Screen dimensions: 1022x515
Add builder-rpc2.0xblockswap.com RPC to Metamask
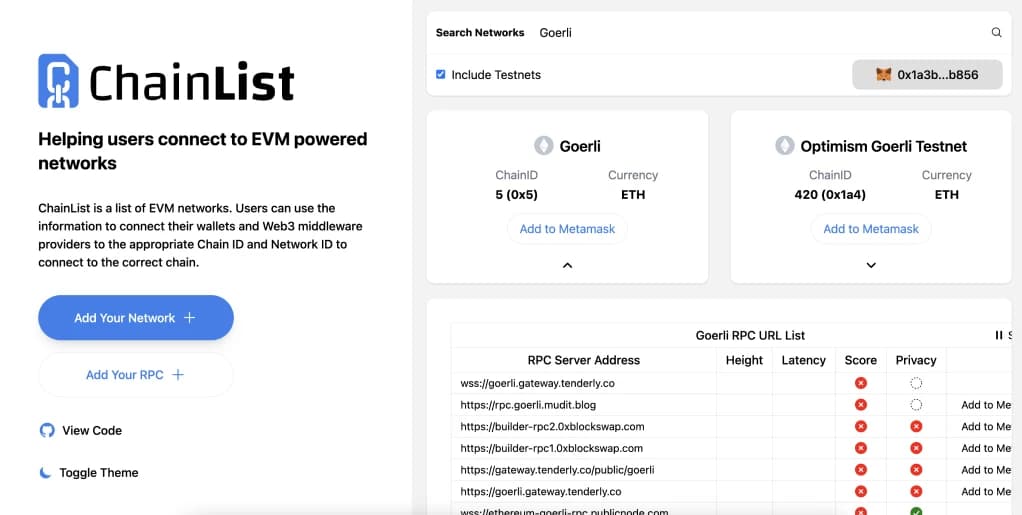tap(986, 427)
